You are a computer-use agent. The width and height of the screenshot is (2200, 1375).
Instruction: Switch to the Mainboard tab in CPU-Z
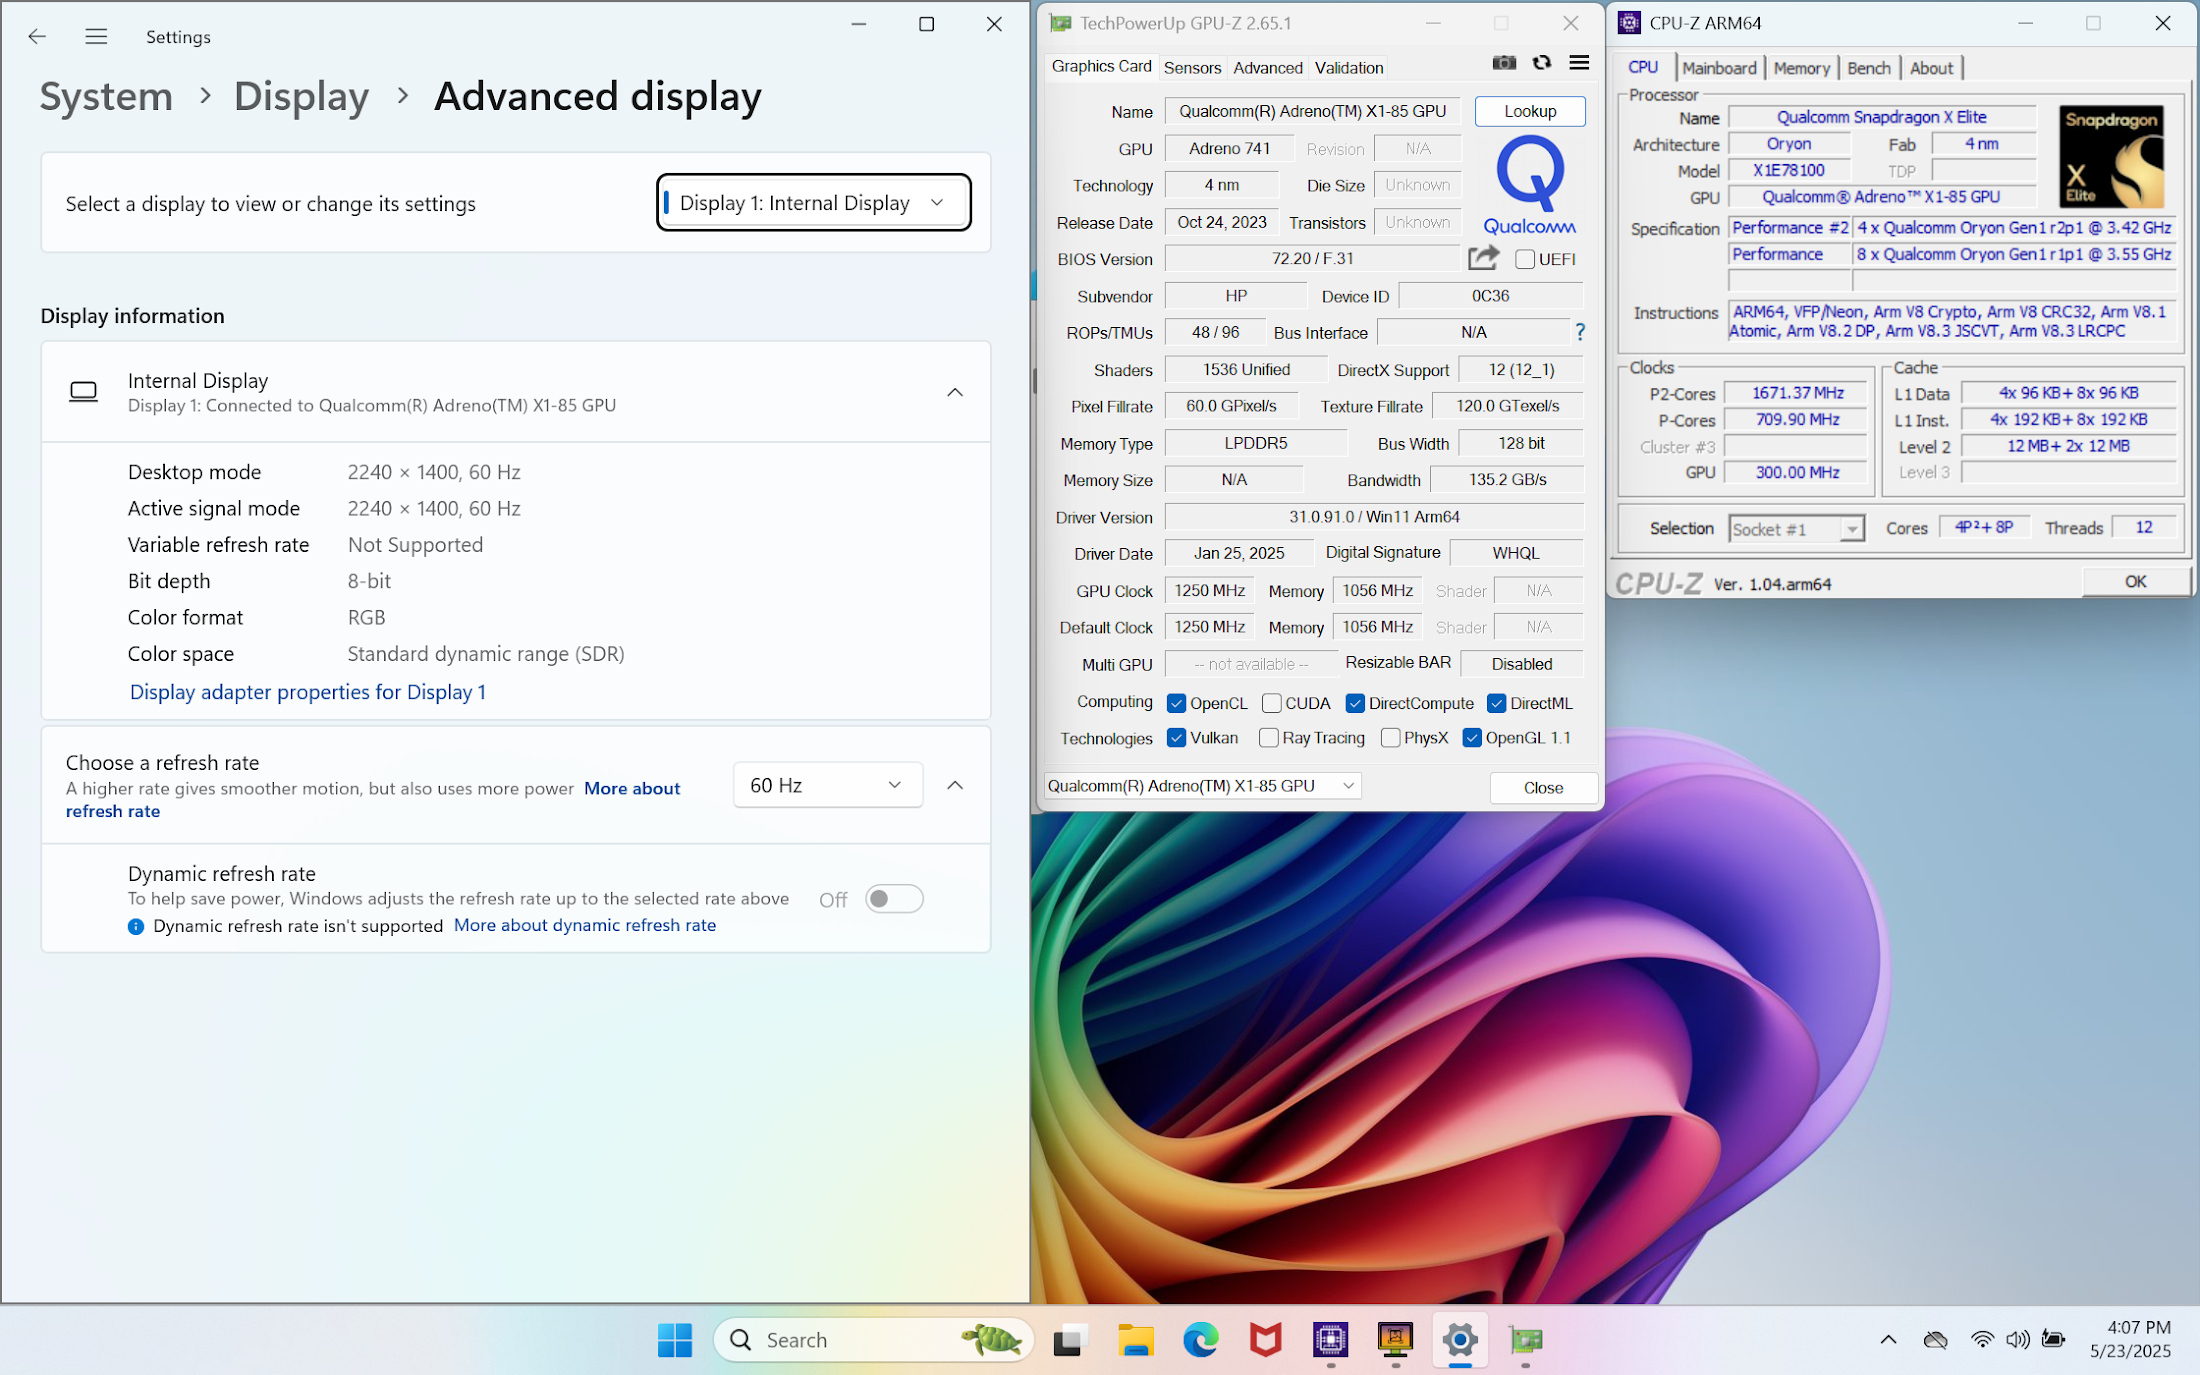(1719, 68)
